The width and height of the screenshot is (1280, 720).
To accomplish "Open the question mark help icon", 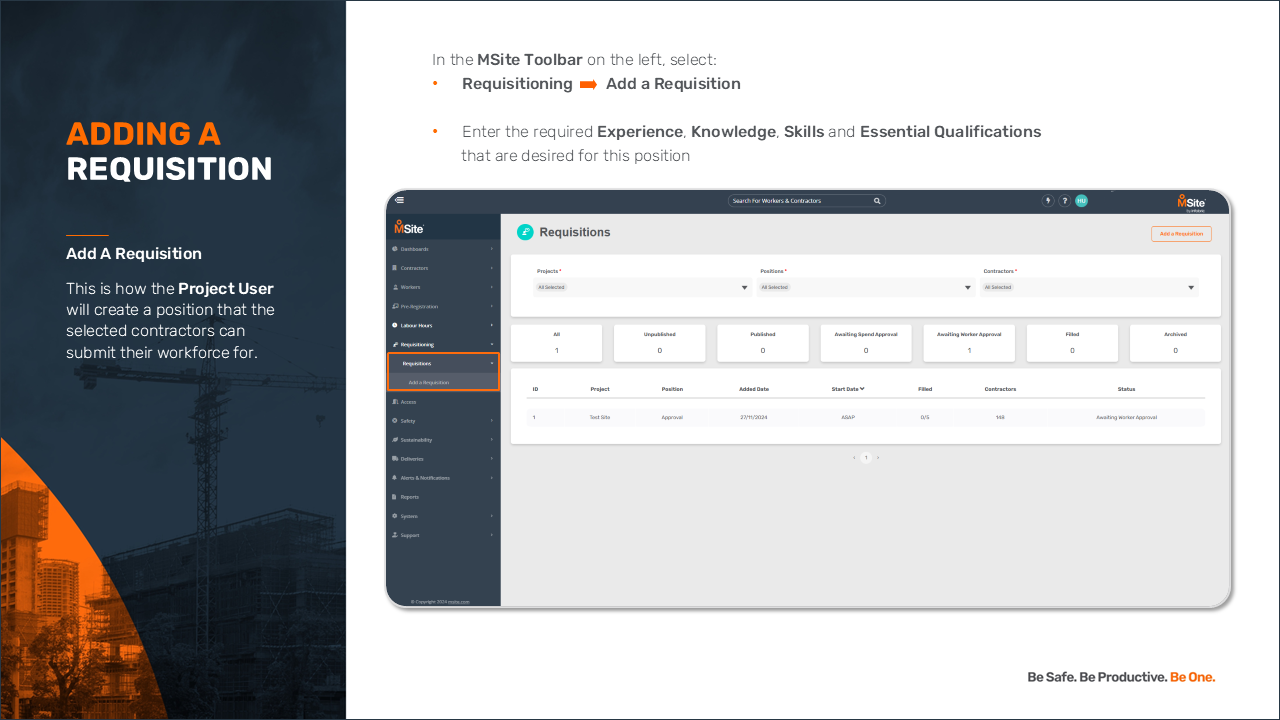I will (1064, 201).
